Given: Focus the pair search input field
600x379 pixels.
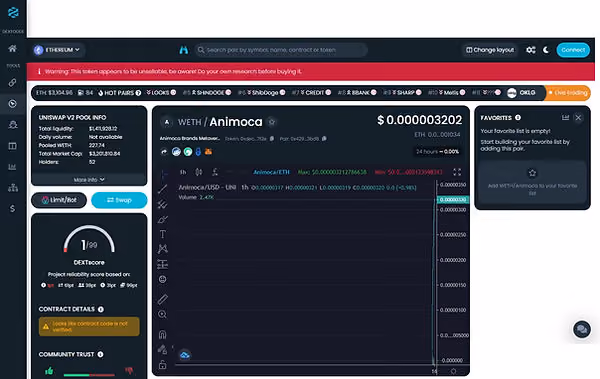Looking at the screenshot, I should click(x=281, y=50).
